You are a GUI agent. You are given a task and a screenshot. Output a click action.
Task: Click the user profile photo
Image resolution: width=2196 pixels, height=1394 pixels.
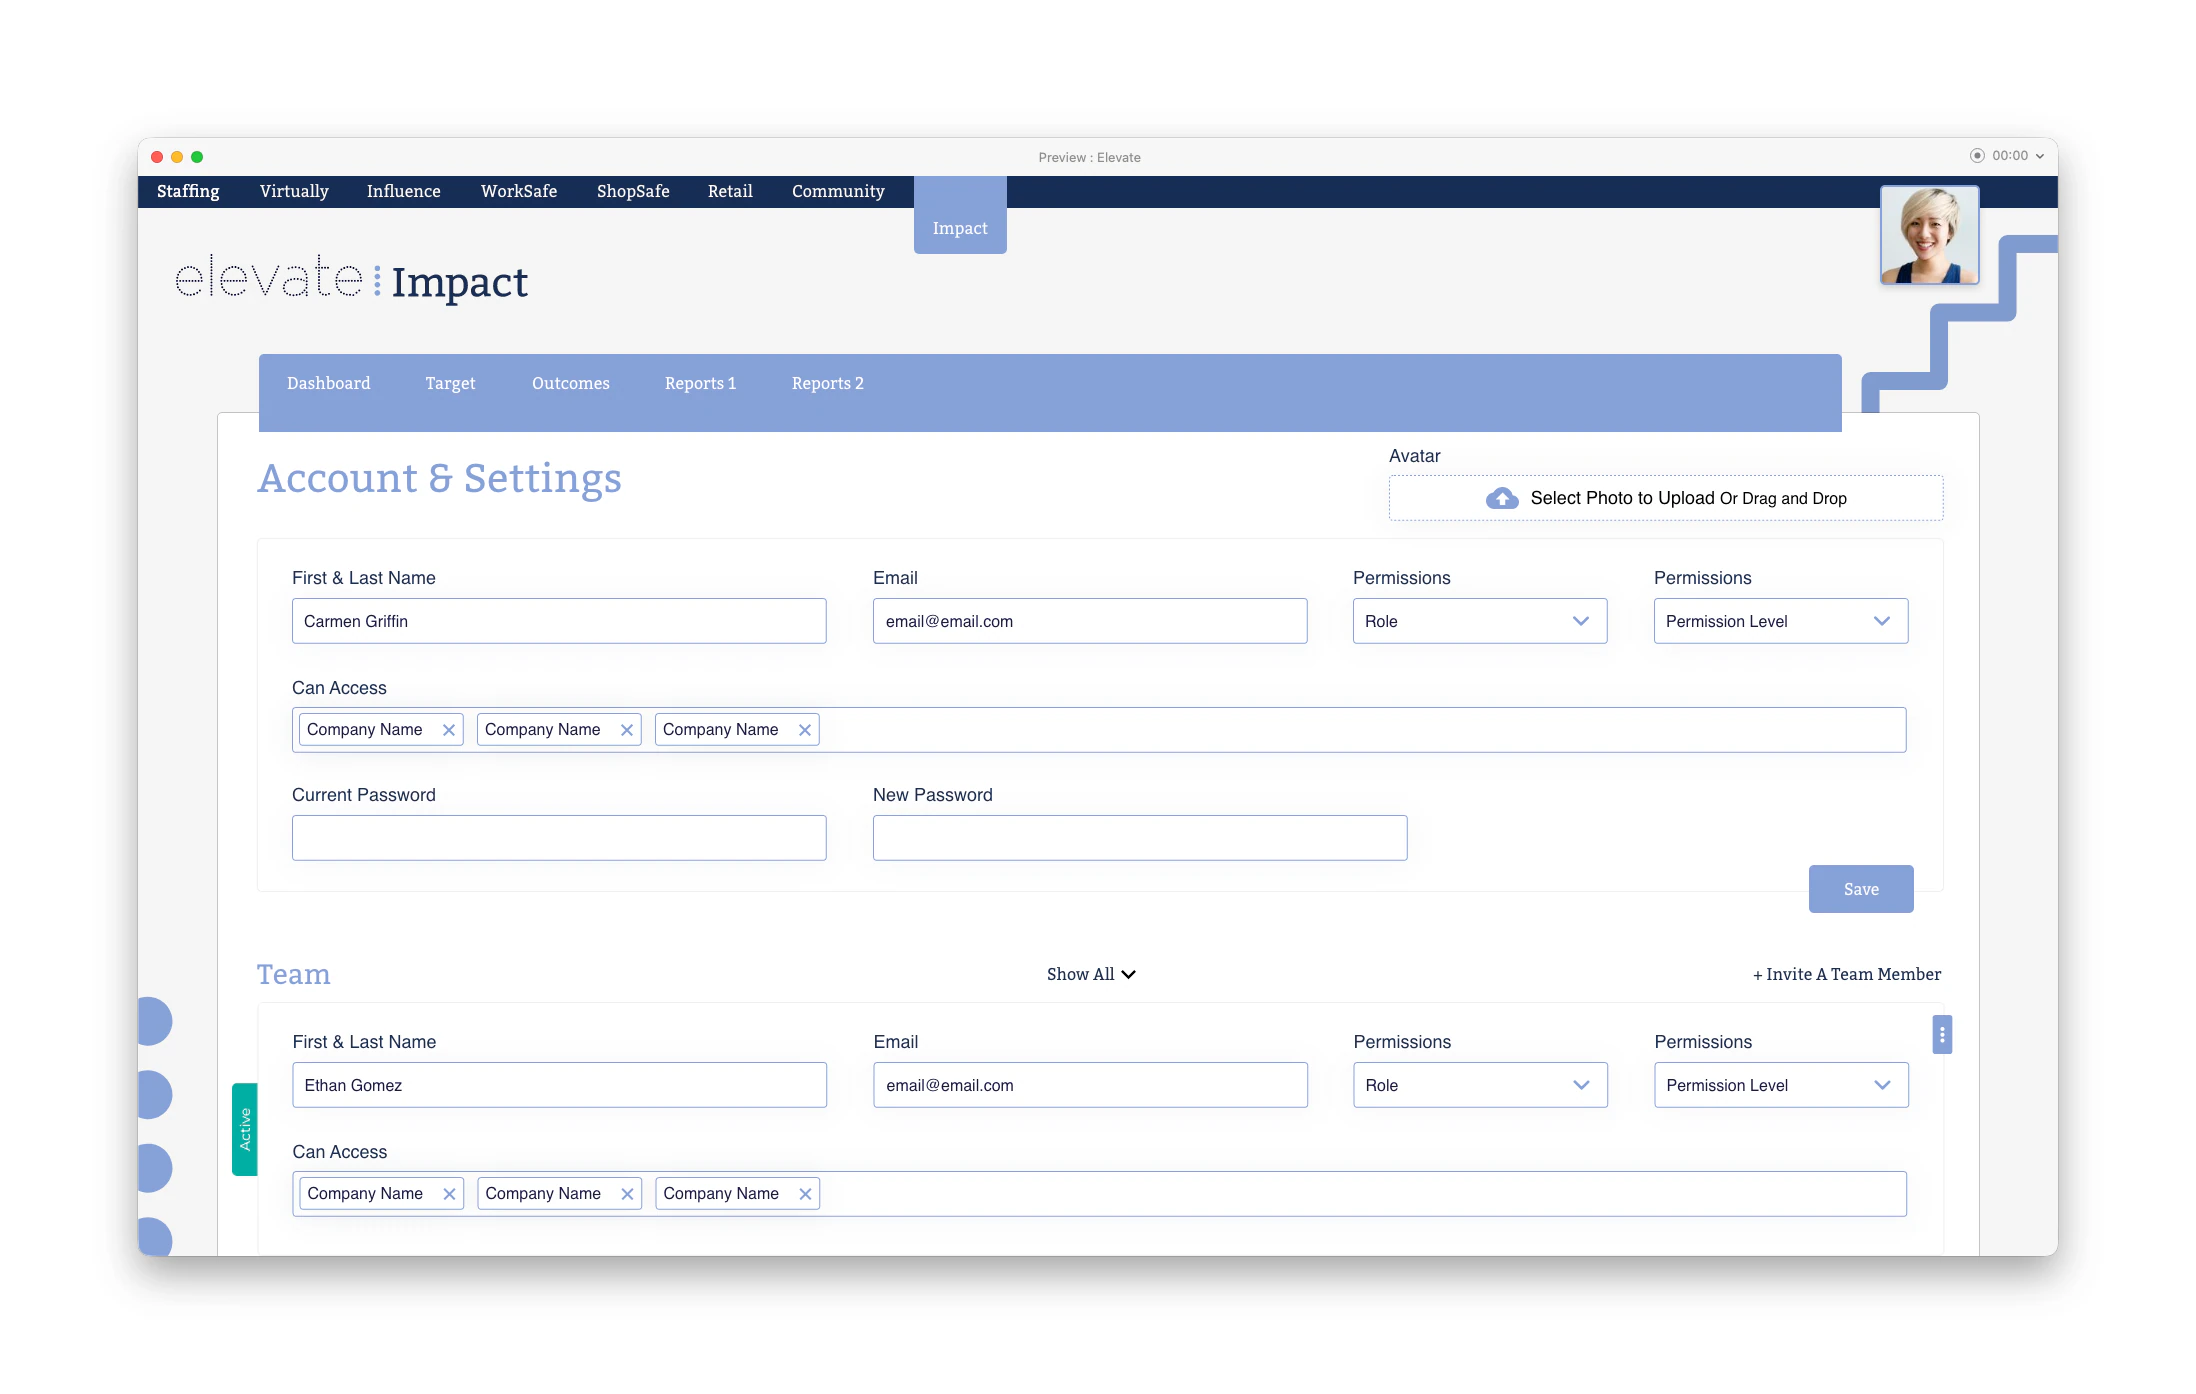tap(1929, 235)
